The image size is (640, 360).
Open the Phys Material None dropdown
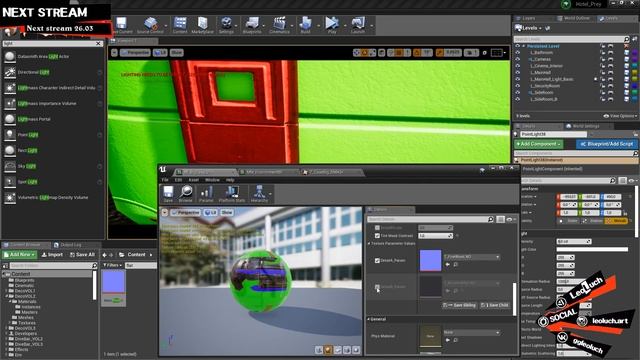click(x=472, y=332)
